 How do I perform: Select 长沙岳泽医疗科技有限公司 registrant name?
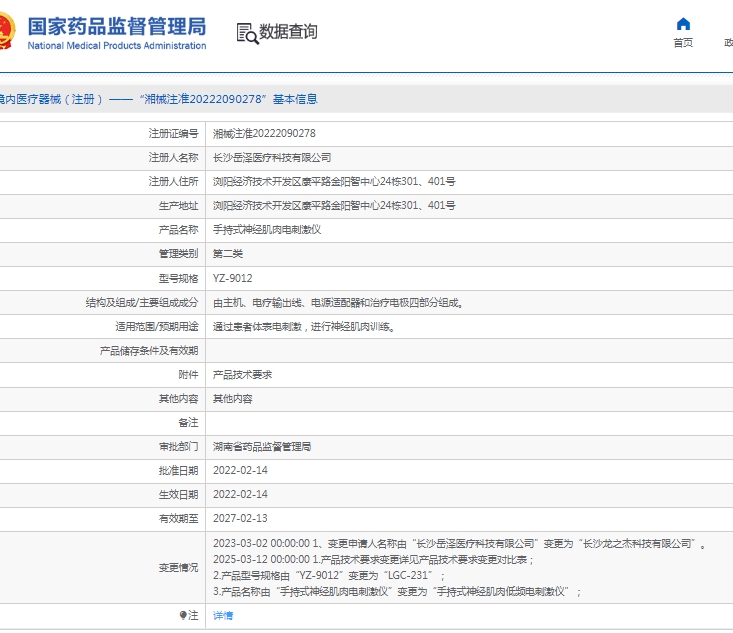tap(272, 158)
